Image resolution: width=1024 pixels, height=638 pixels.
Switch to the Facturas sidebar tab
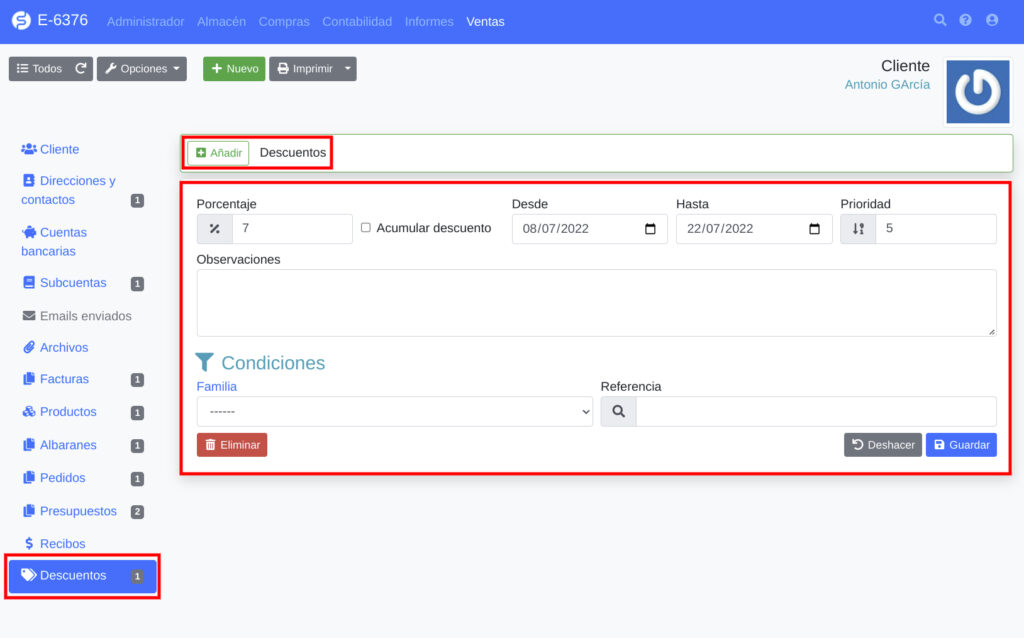(64, 379)
